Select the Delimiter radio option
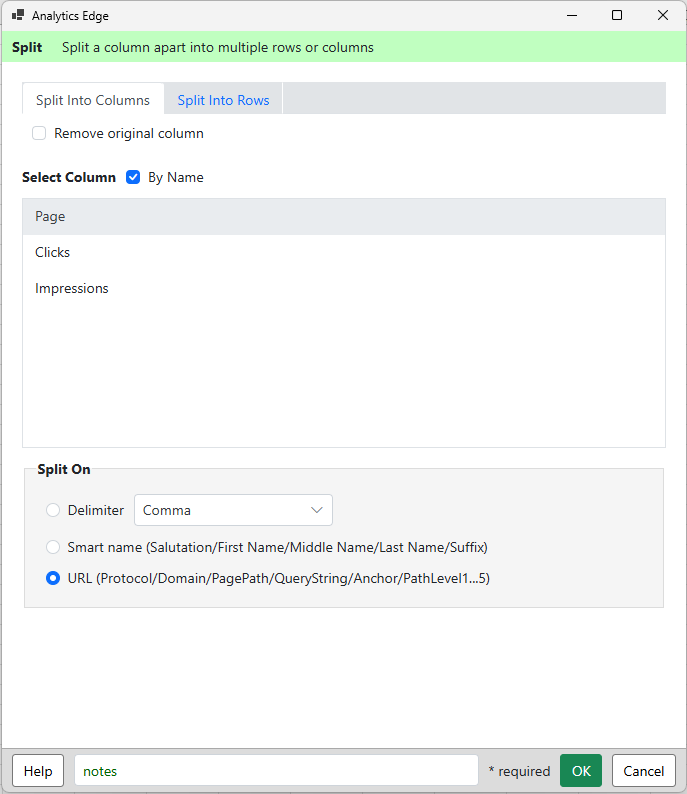 [x=53, y=510]
